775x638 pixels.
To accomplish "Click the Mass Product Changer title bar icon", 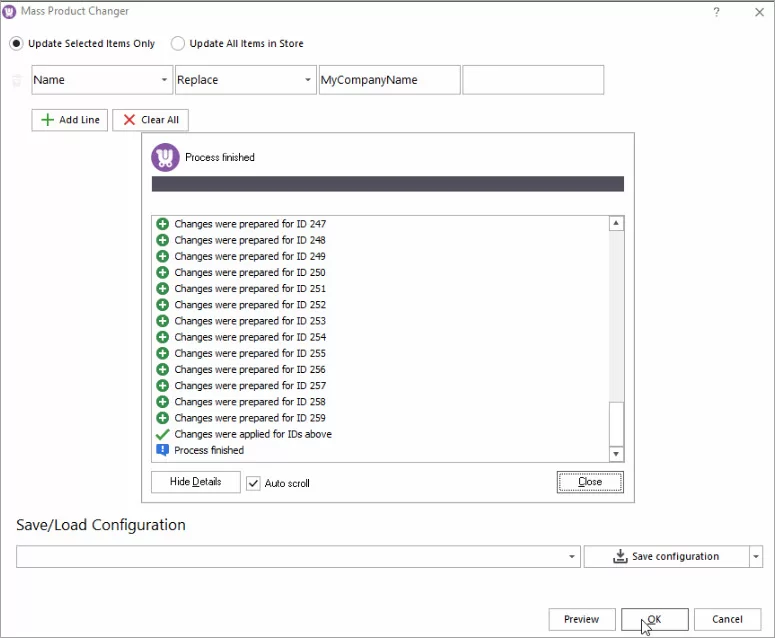I will tap(10, 11).
